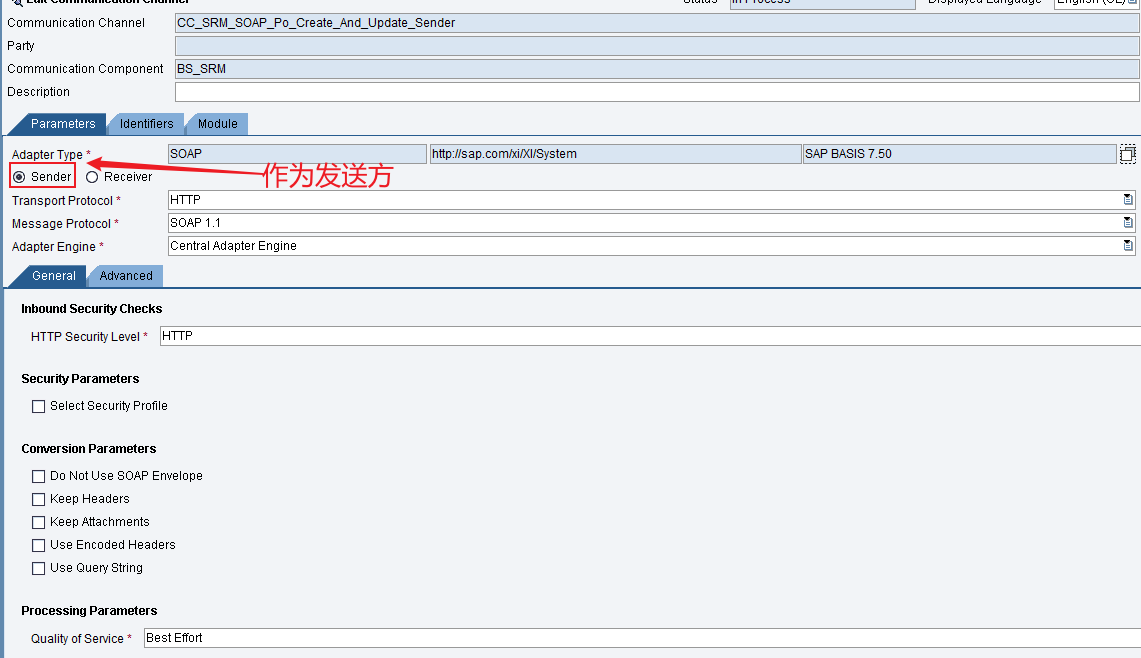The height and width of the screenshot is (658, 1141).
Task: Open the HTTP Security Level combo box
Action: [x=650, y=336]
